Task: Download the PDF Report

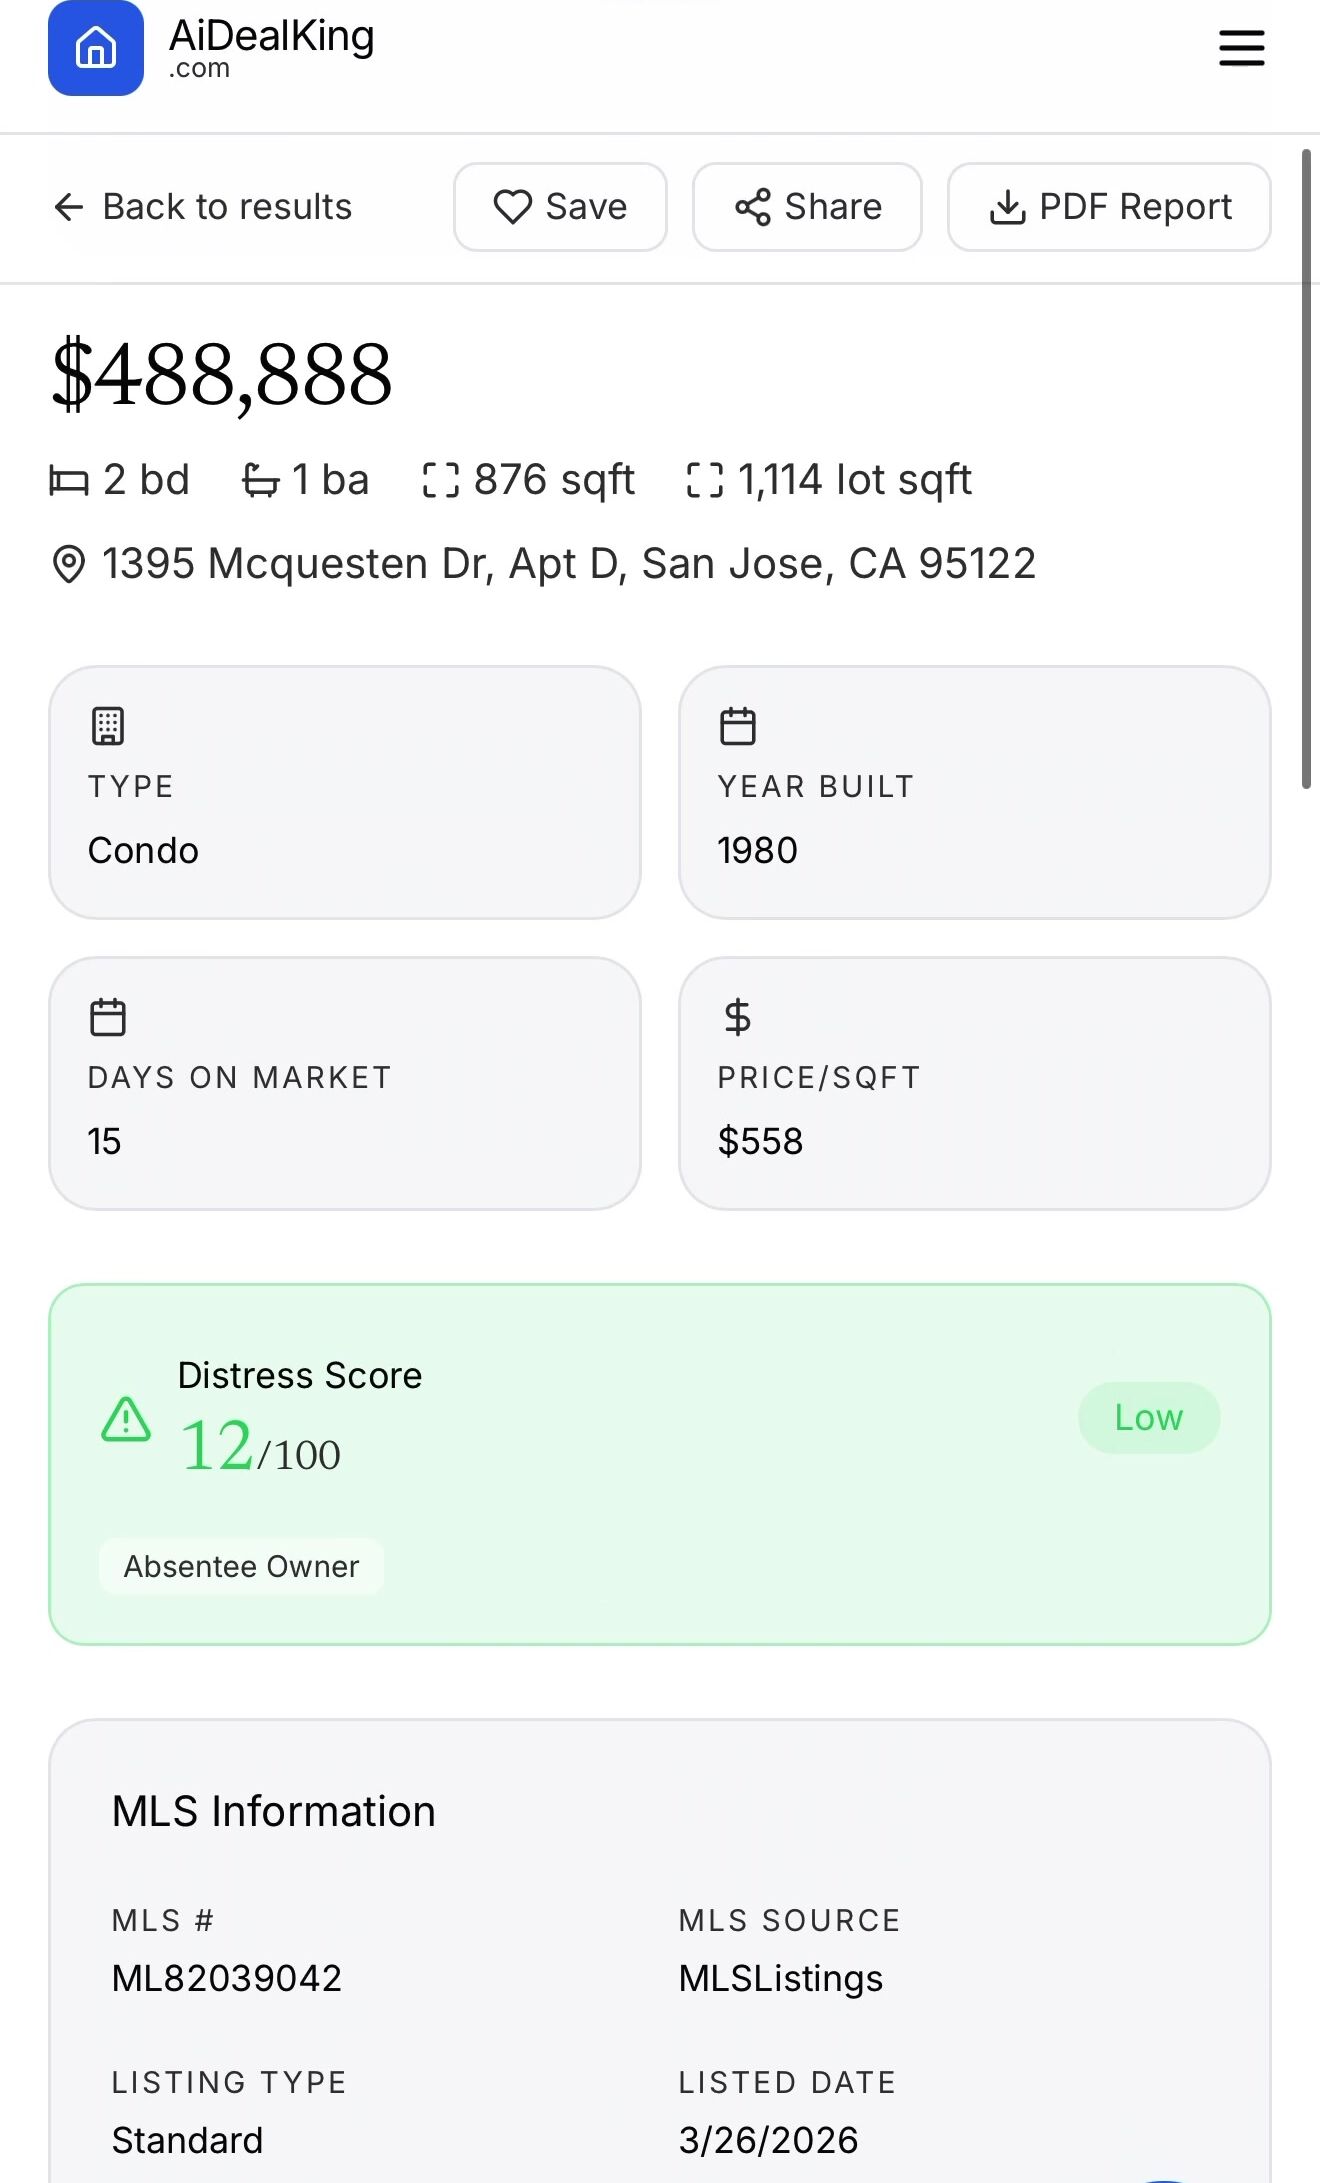Action: (1109, 207)
